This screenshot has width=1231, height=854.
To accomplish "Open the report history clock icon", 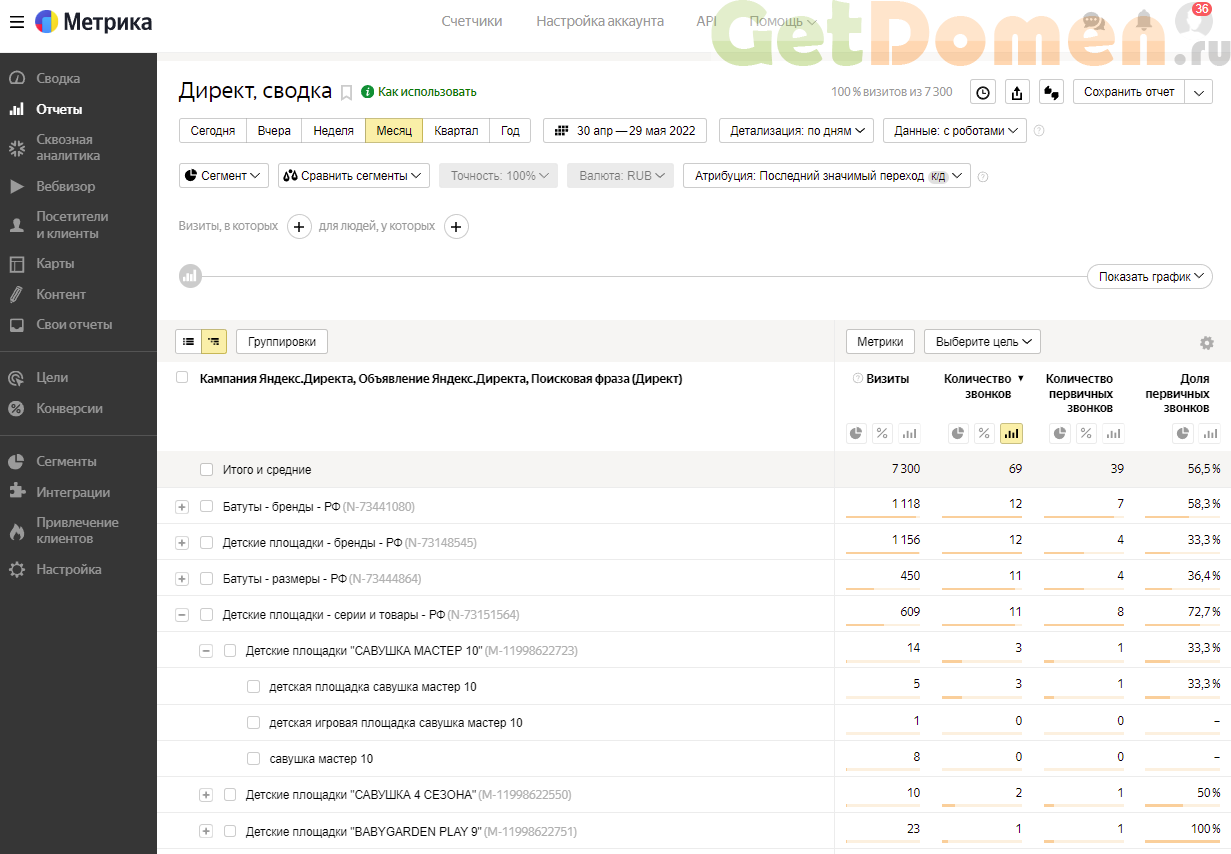I will coord(983,92).
